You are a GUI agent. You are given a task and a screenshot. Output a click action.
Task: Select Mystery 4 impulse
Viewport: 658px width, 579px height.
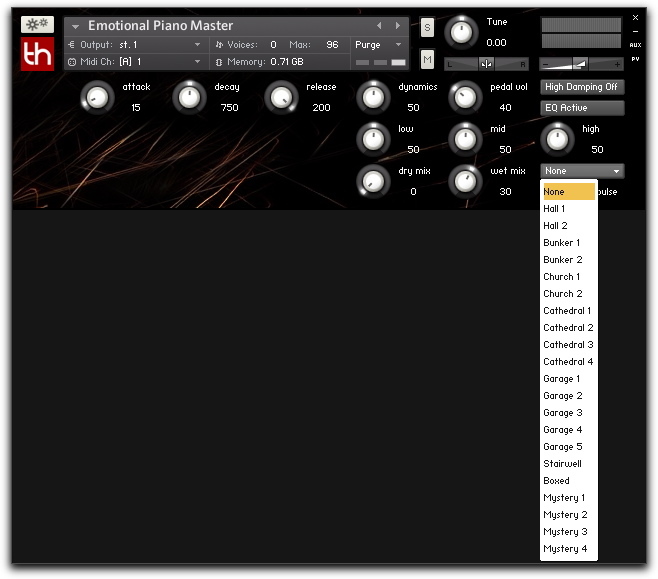tap(569, 548)
